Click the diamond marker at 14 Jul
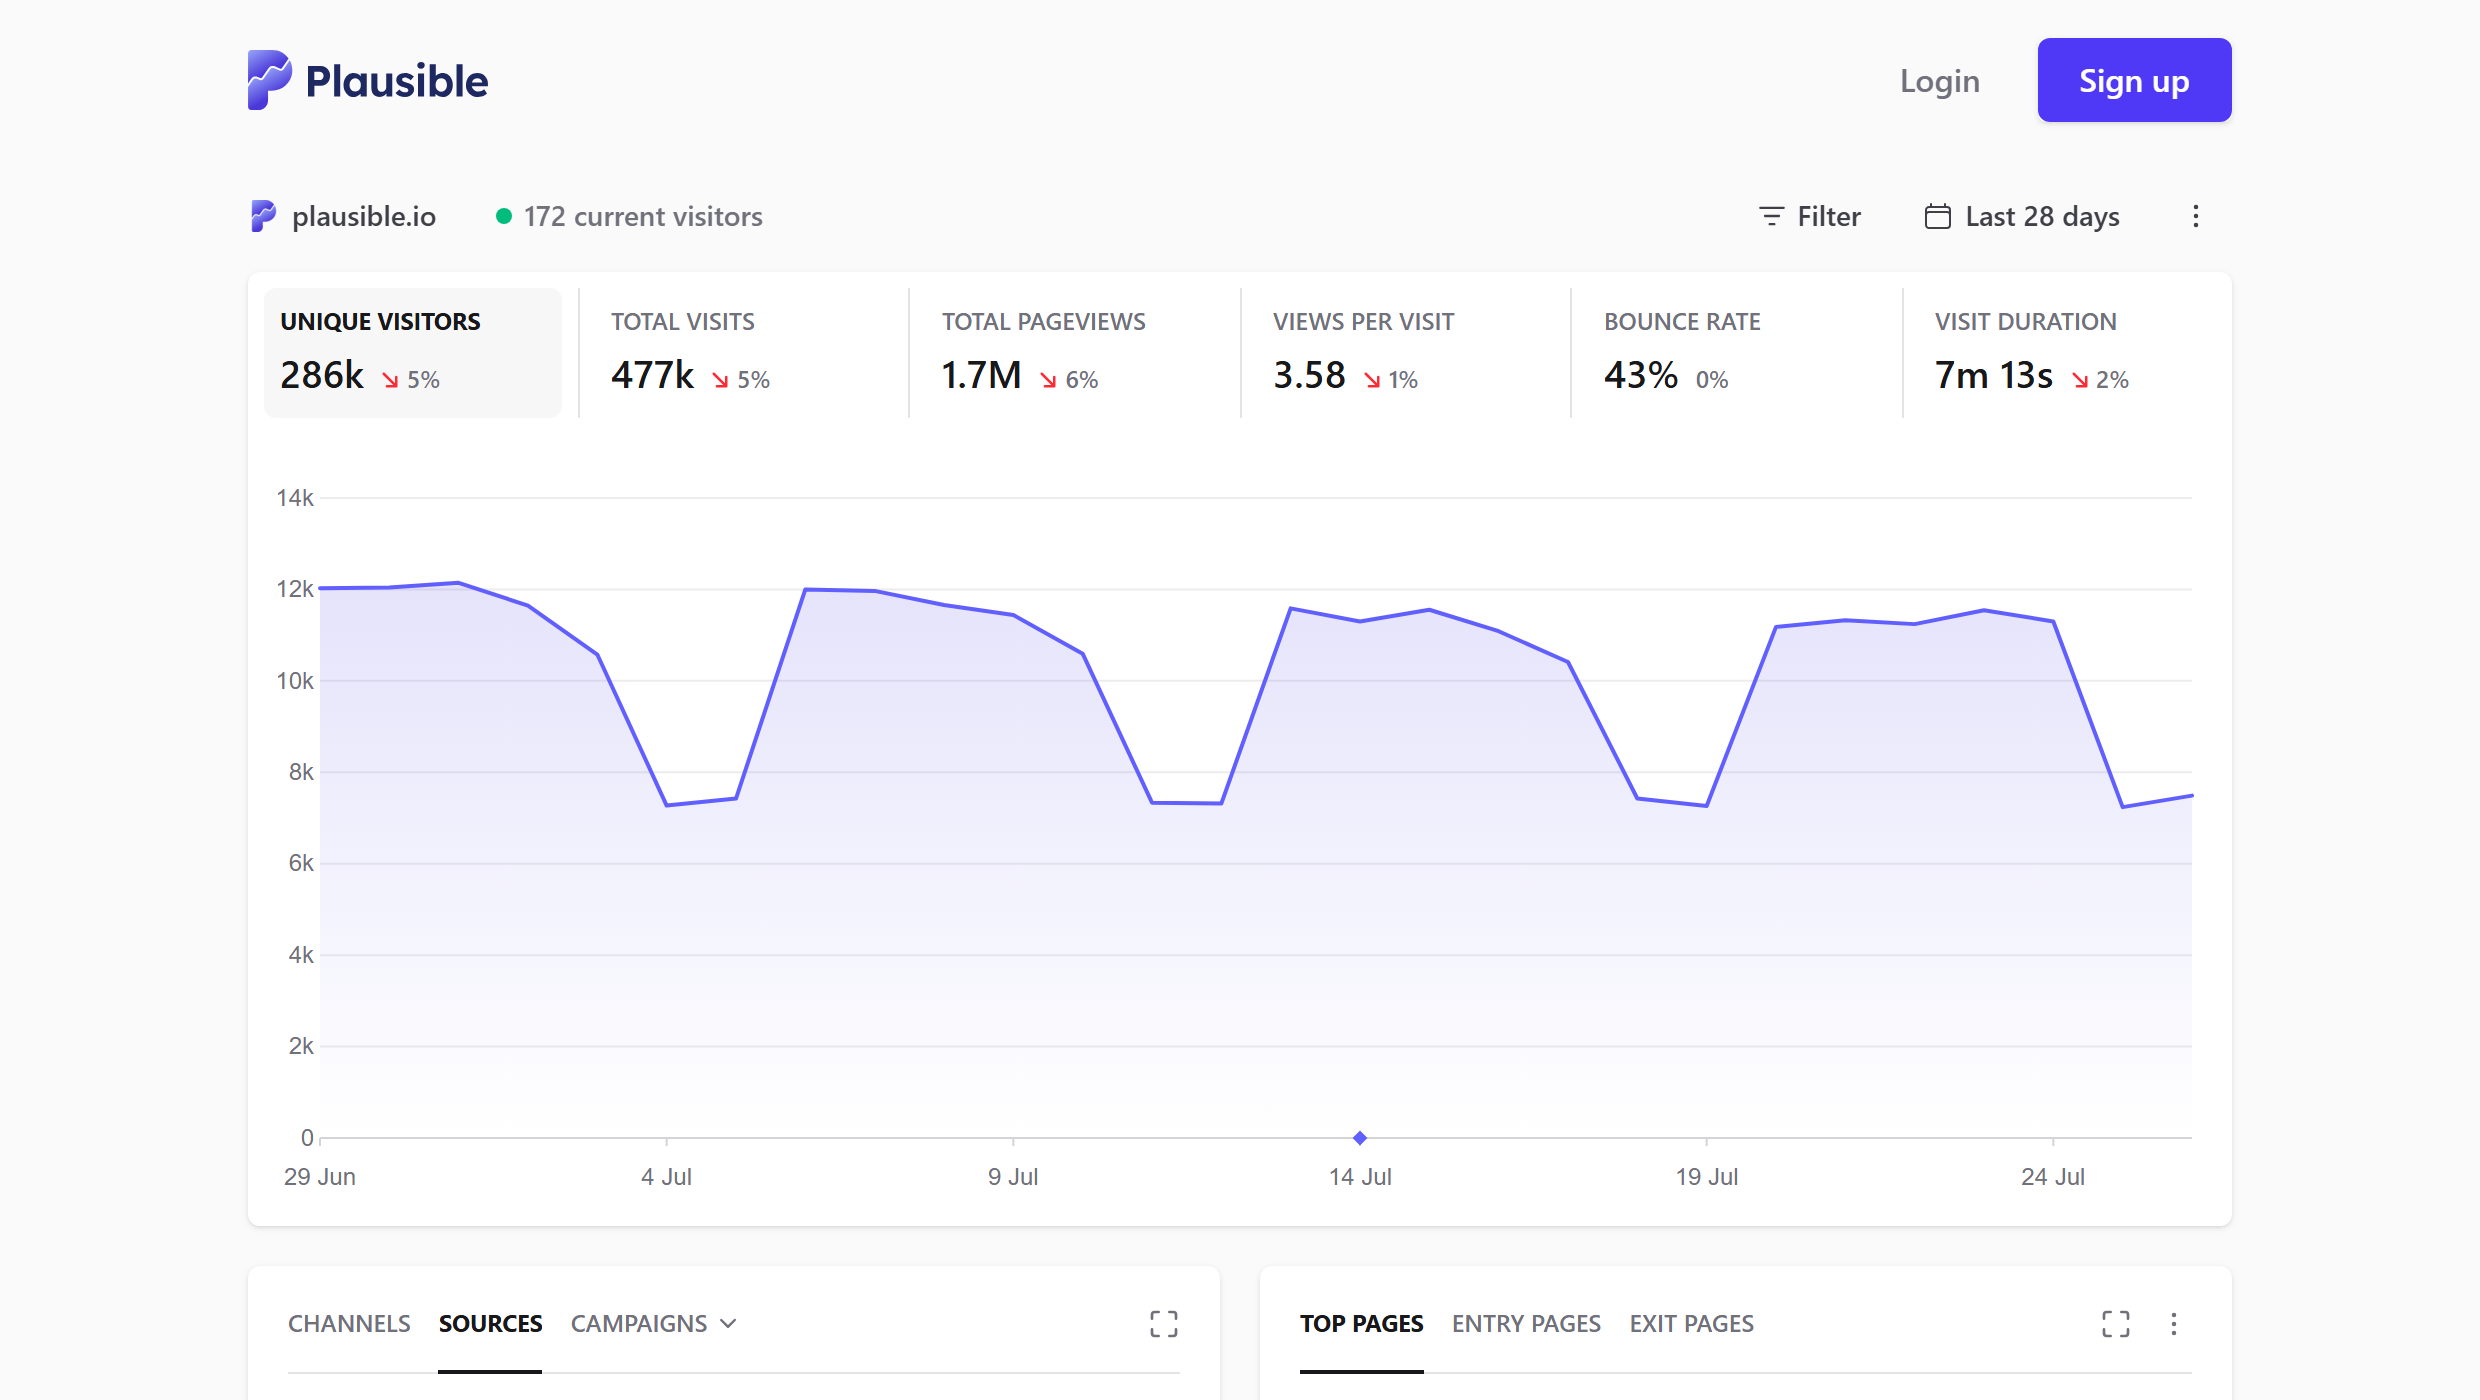The width and height of the screenshot is (2480, 1400). (x=1360, y=1138)
